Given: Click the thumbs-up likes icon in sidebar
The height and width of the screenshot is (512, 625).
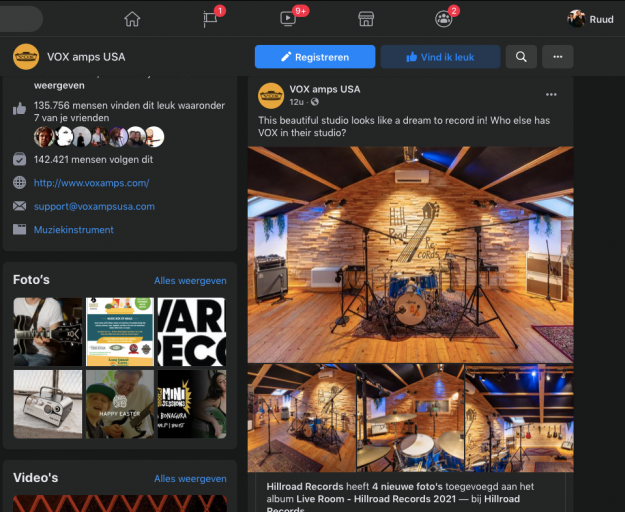Looking at the screenshot, I should coord(19,108).
